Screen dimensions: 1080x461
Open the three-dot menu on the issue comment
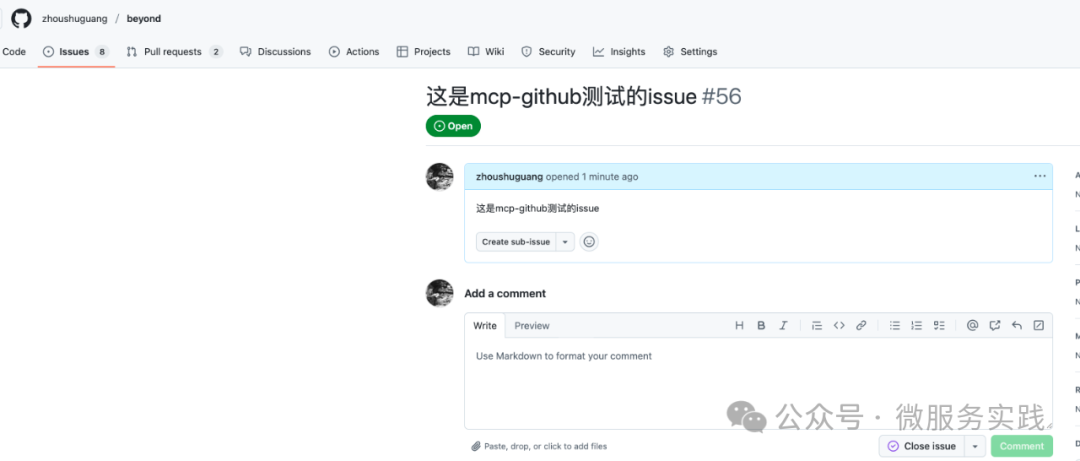click(1040, 176)
